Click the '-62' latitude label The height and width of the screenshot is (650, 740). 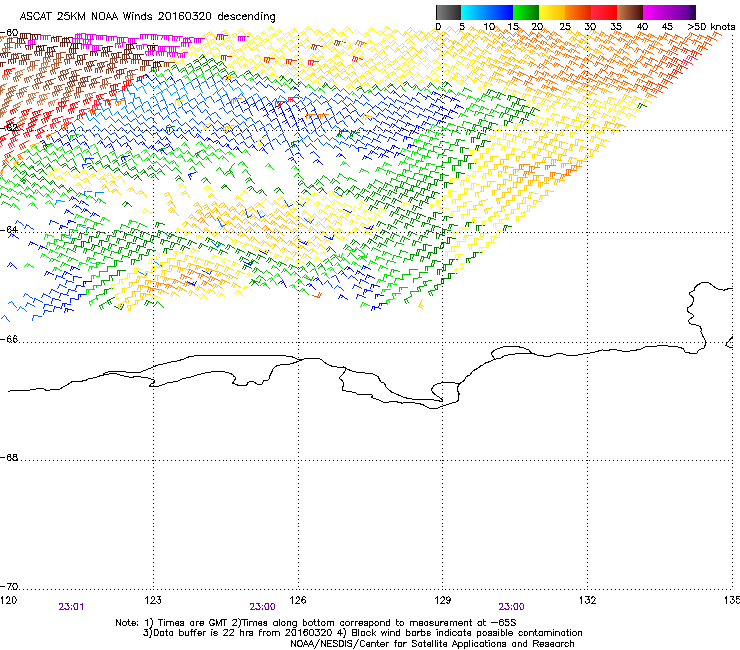[x=9, y=127]
